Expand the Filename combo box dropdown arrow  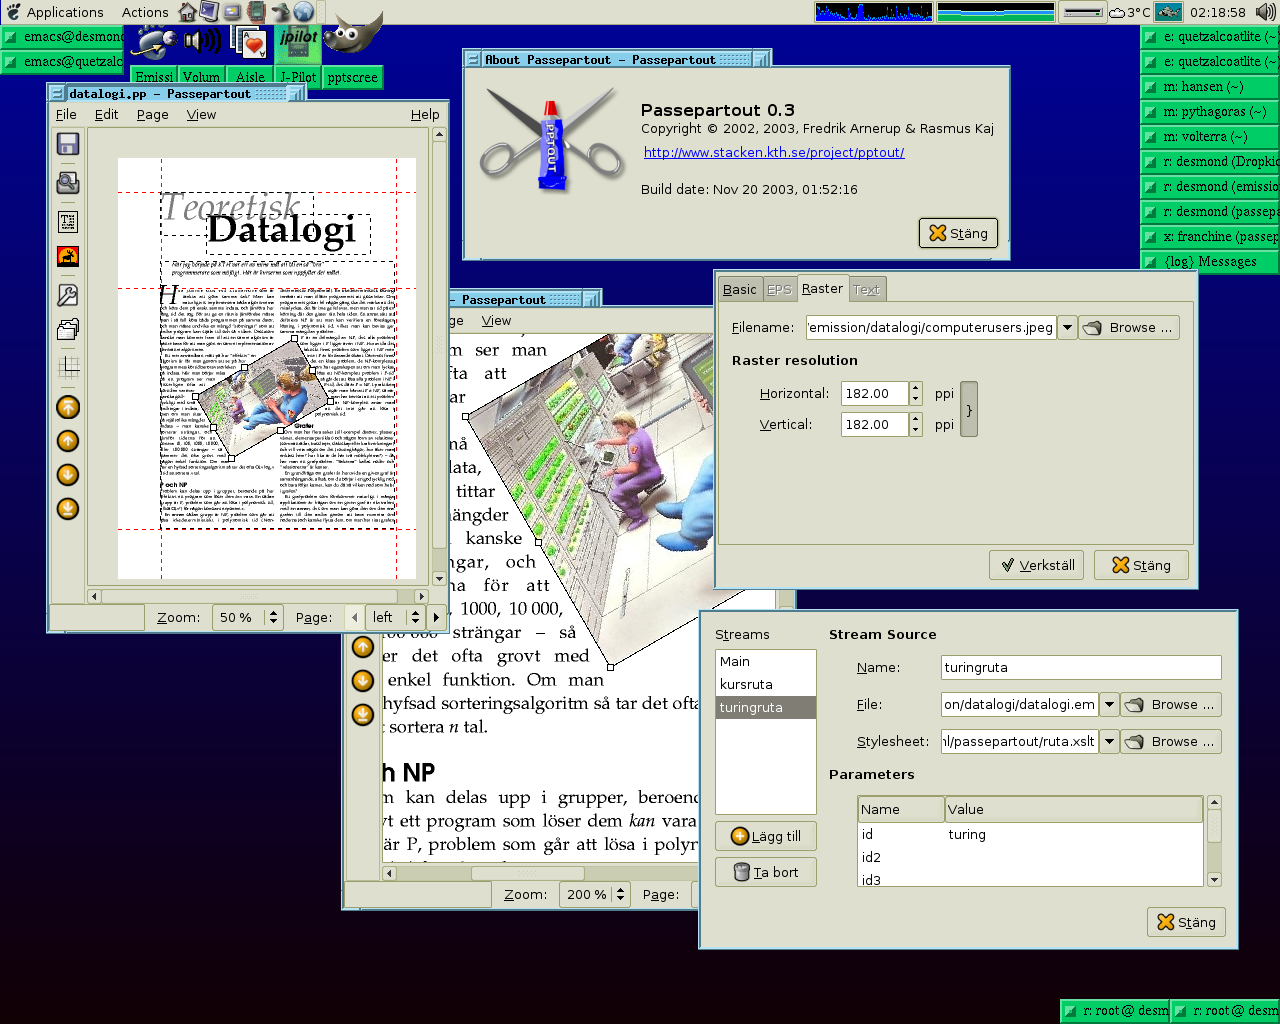point(1067,328)
